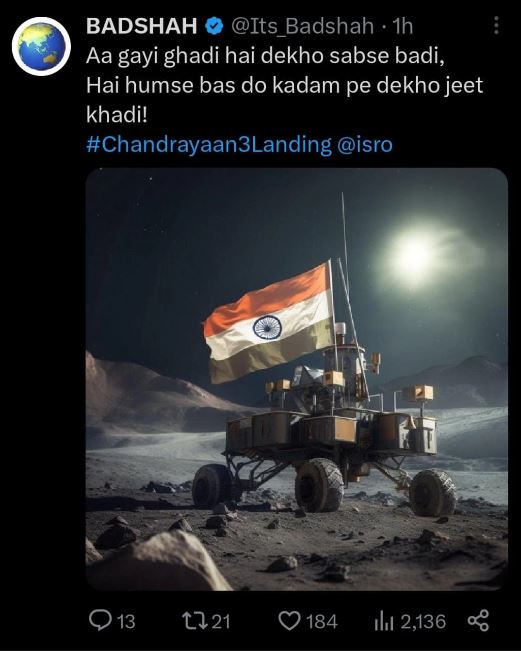Screen dimensions: 521x651
Task: Click the retweet count 21
Action: point(221,622)
